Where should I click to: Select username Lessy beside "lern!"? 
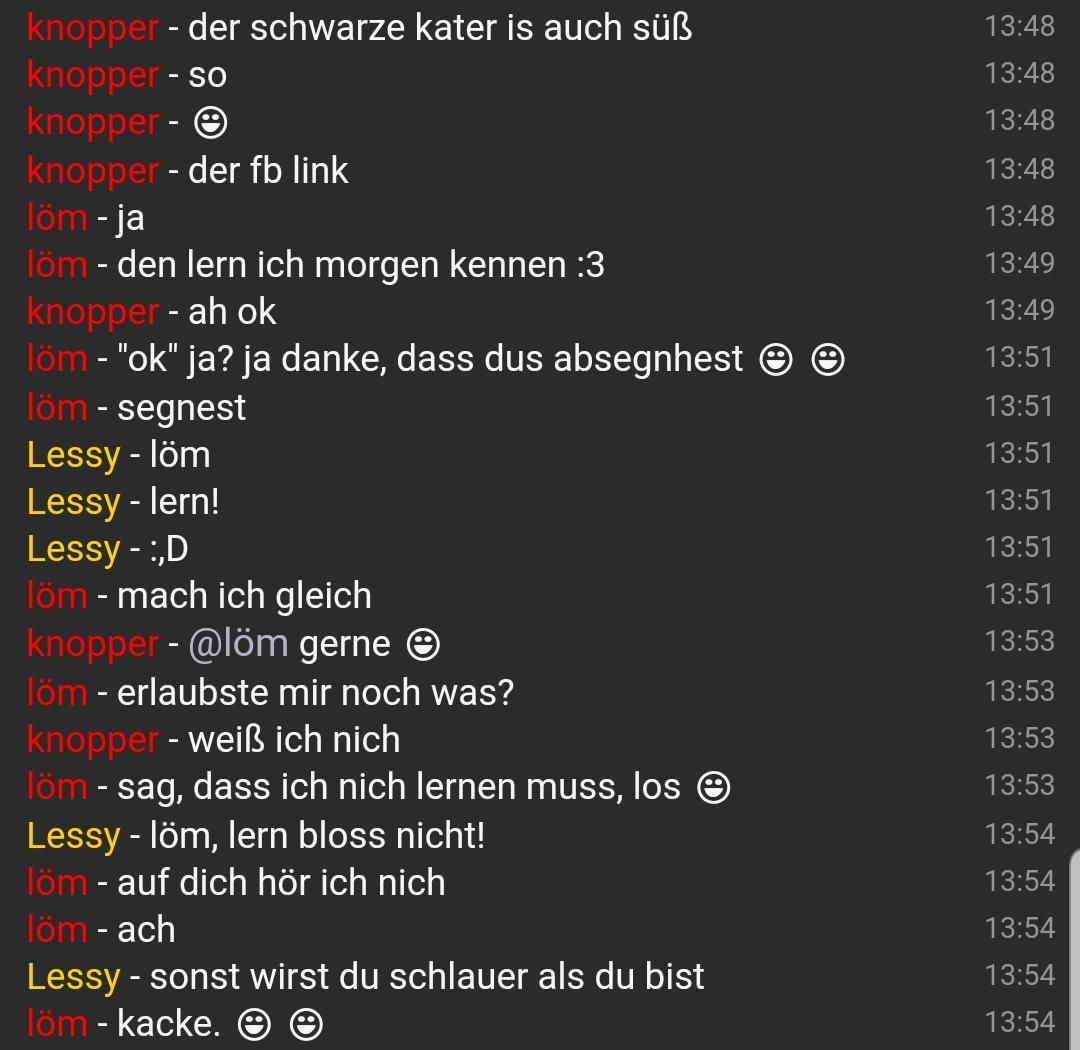pyautogui.click(x=74, y=502)
